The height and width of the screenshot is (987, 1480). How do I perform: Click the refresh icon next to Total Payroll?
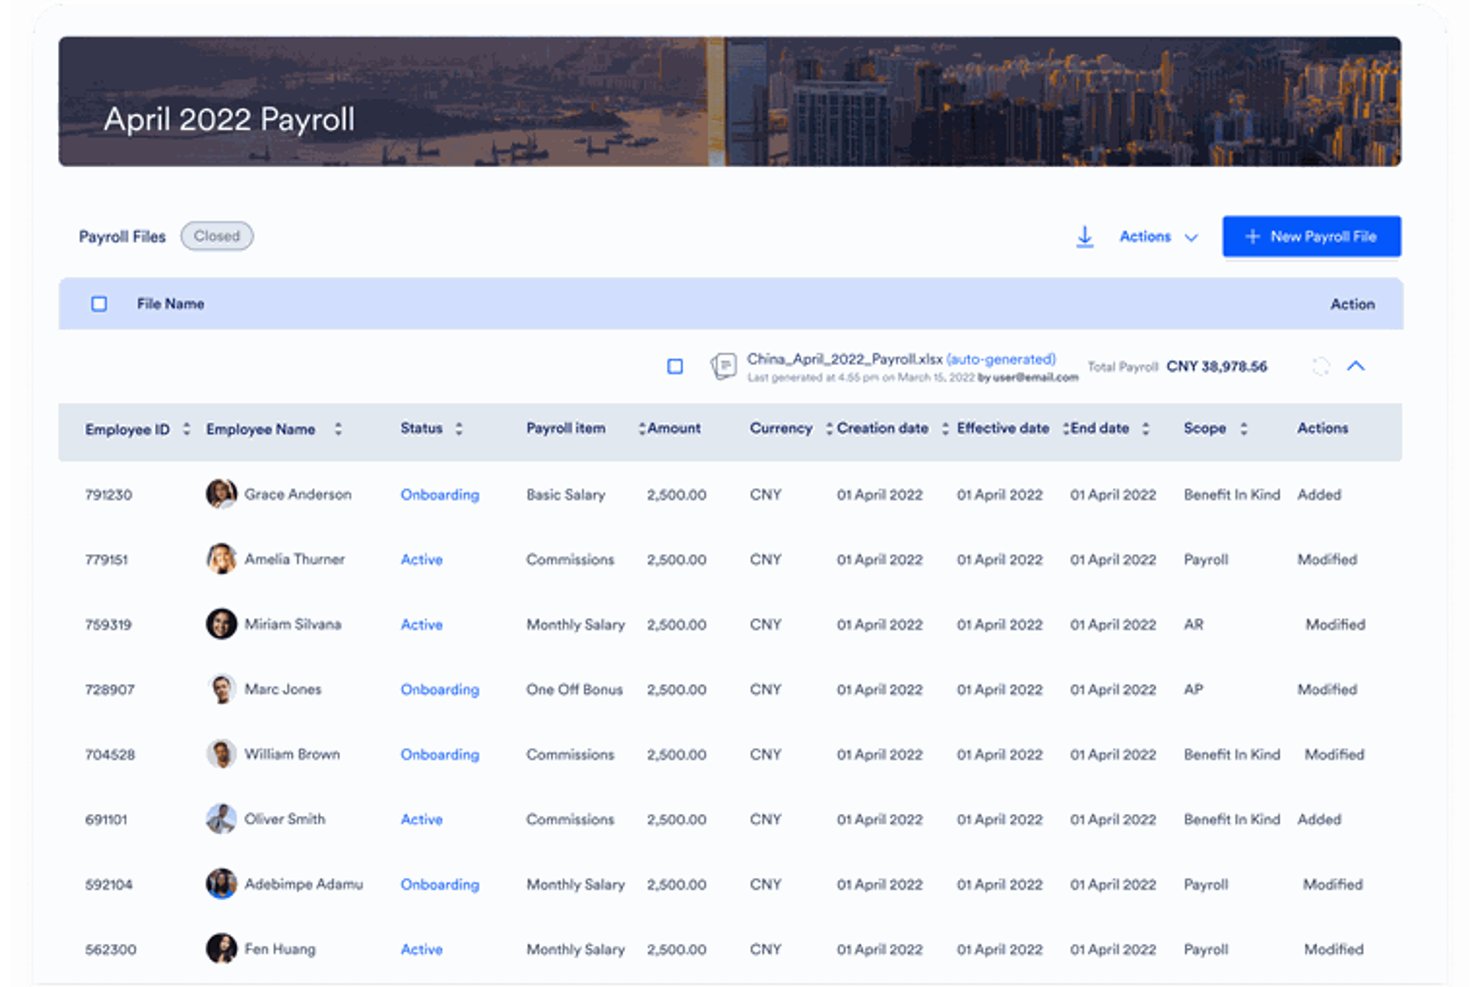(x=1321, y=366)
